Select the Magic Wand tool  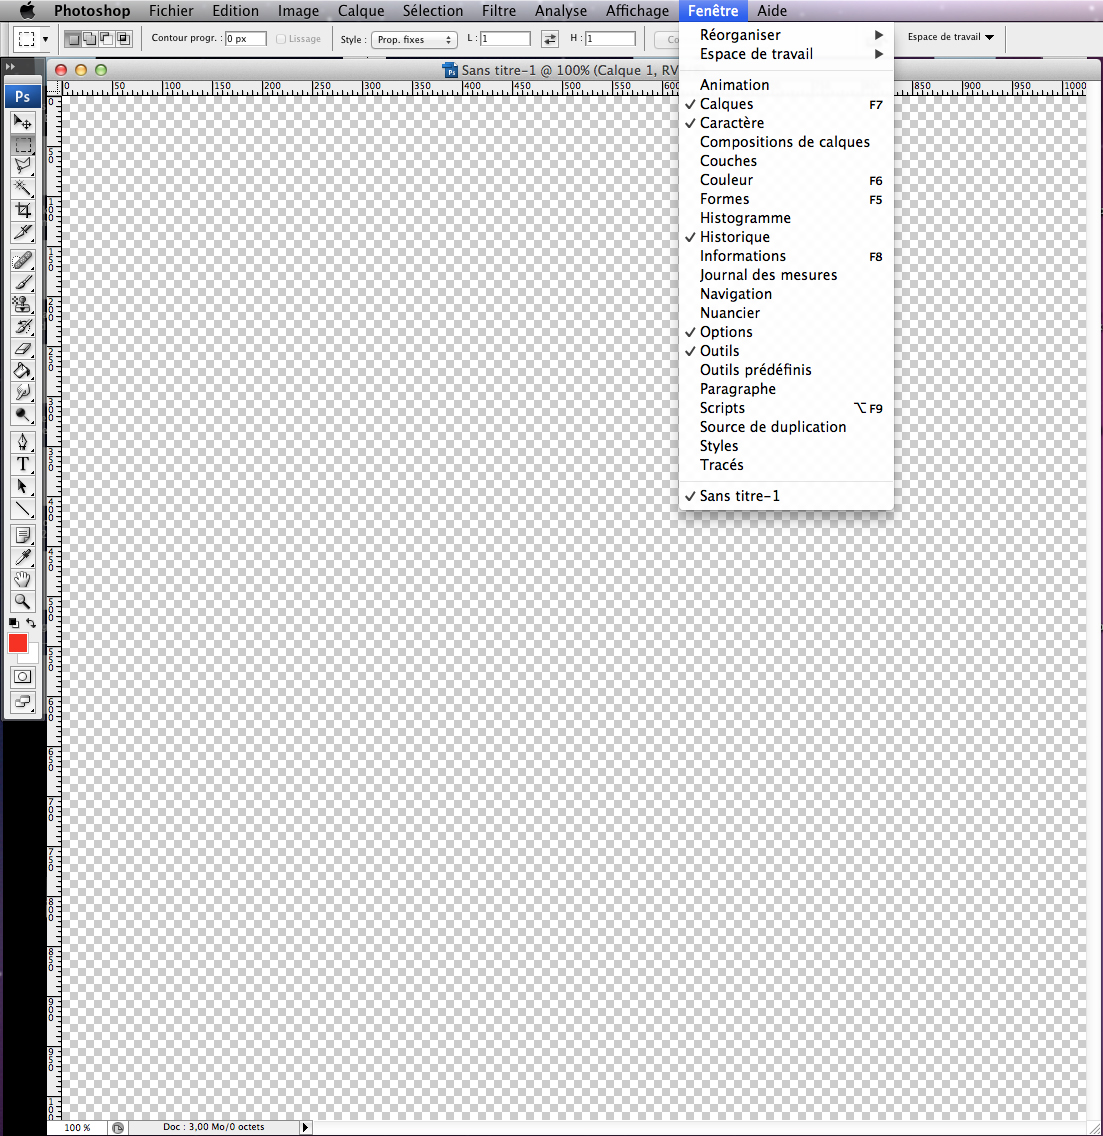22,188
